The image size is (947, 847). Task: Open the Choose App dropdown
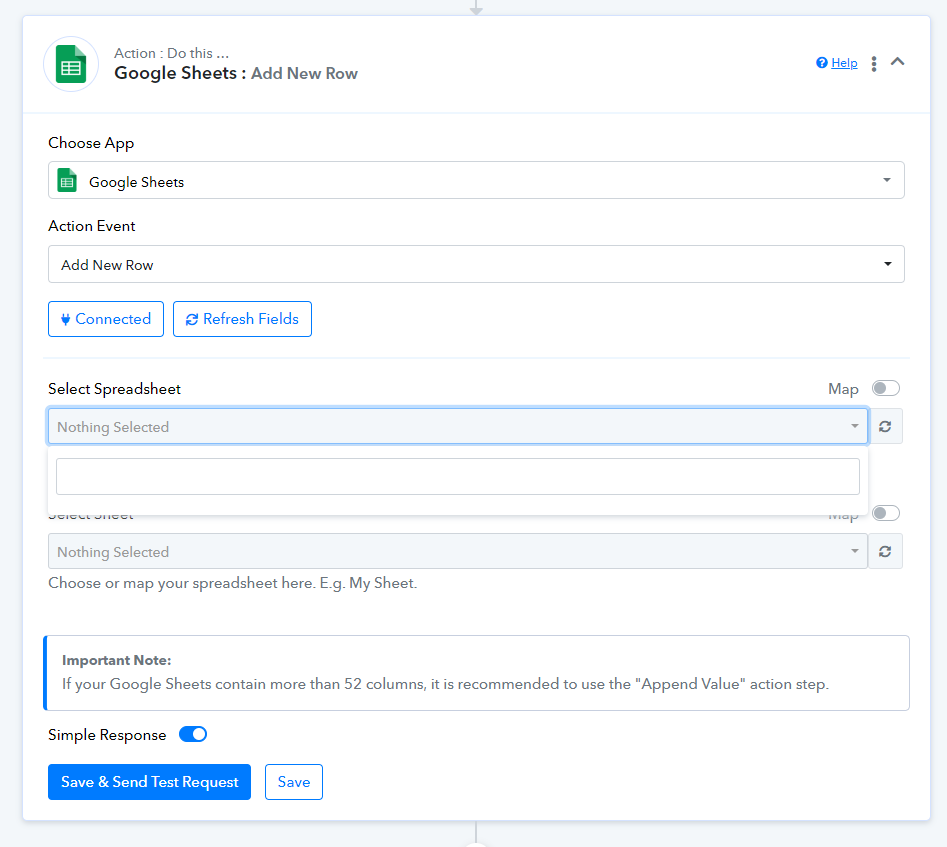click(476, 180)
